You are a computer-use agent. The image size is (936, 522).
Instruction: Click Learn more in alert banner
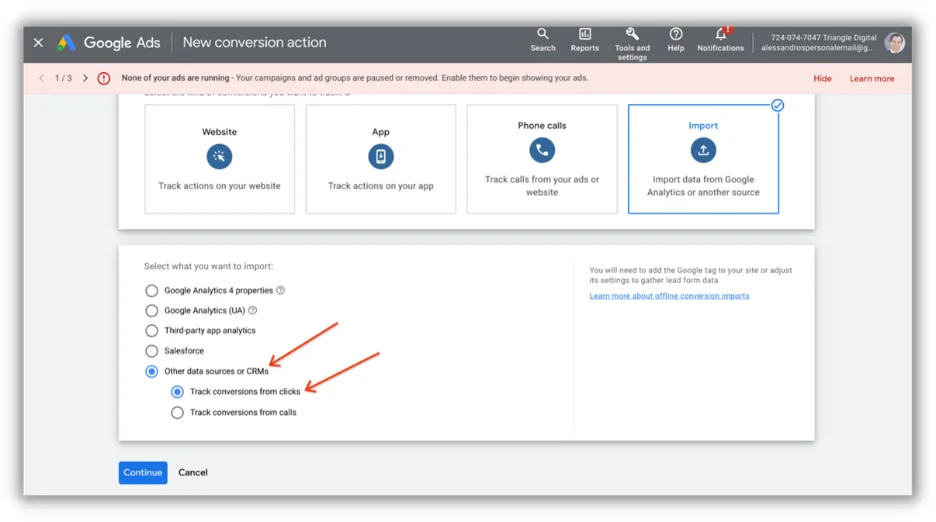pyautogui.click(x=872, y=78)
